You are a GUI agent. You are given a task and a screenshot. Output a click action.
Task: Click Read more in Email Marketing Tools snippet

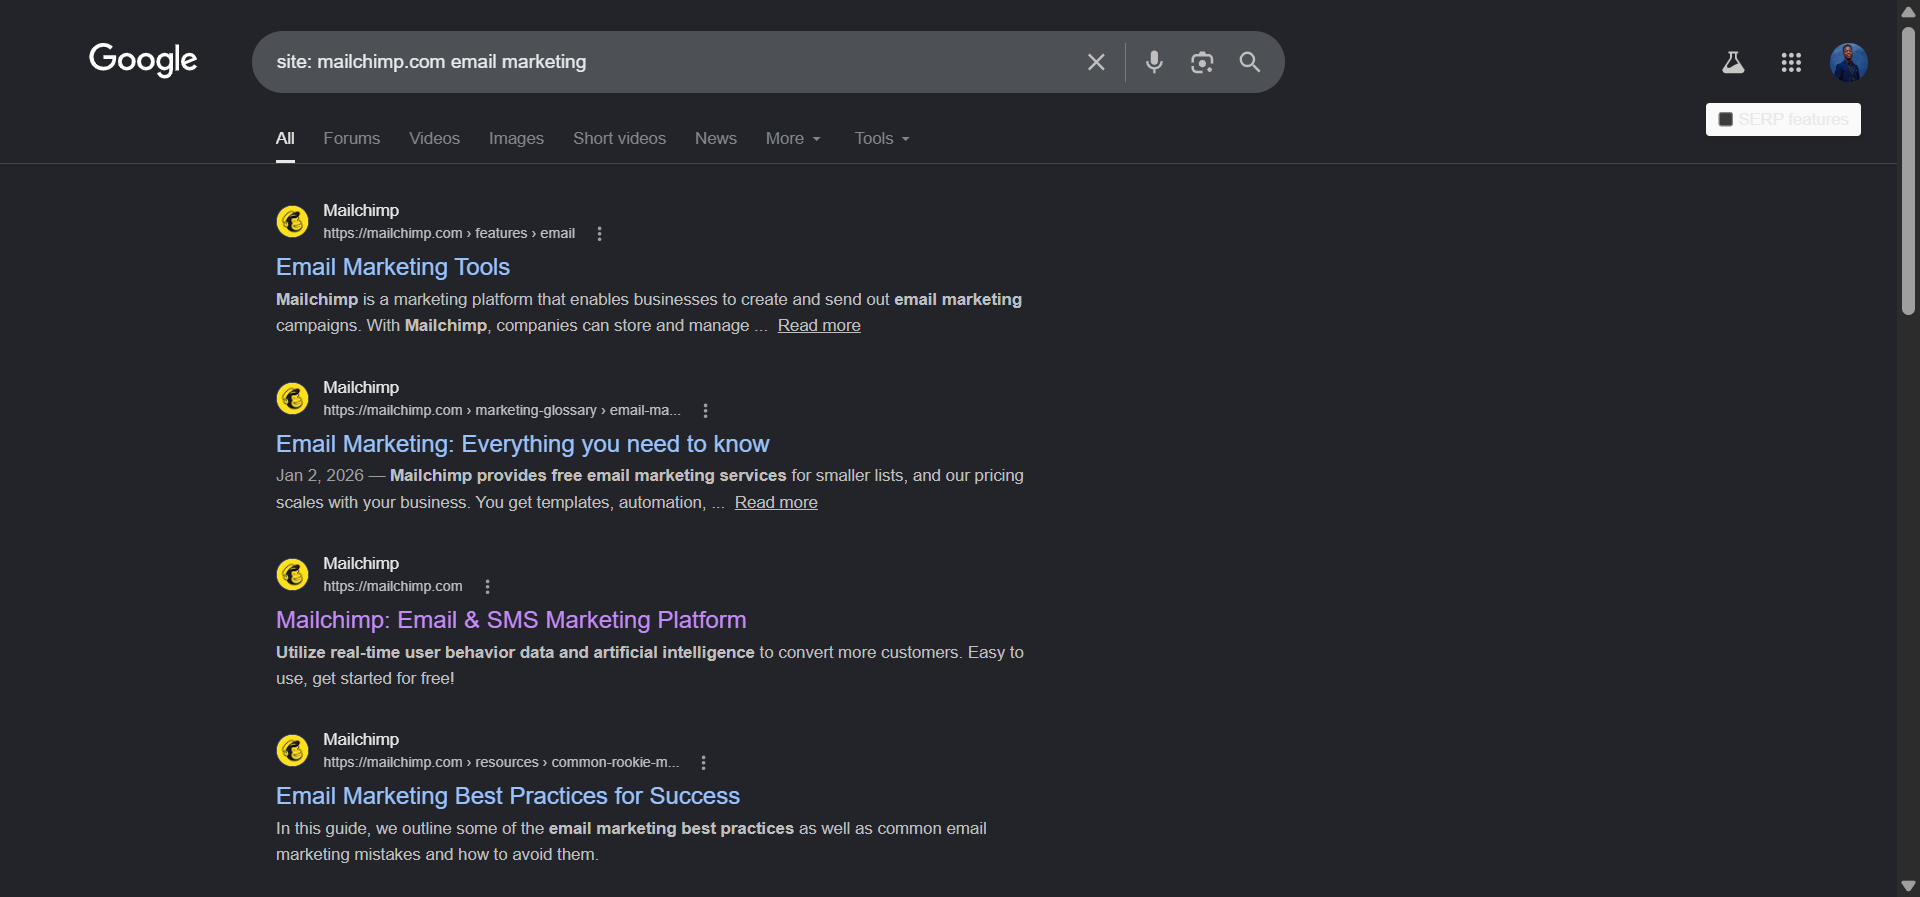(x=819, y=326)
